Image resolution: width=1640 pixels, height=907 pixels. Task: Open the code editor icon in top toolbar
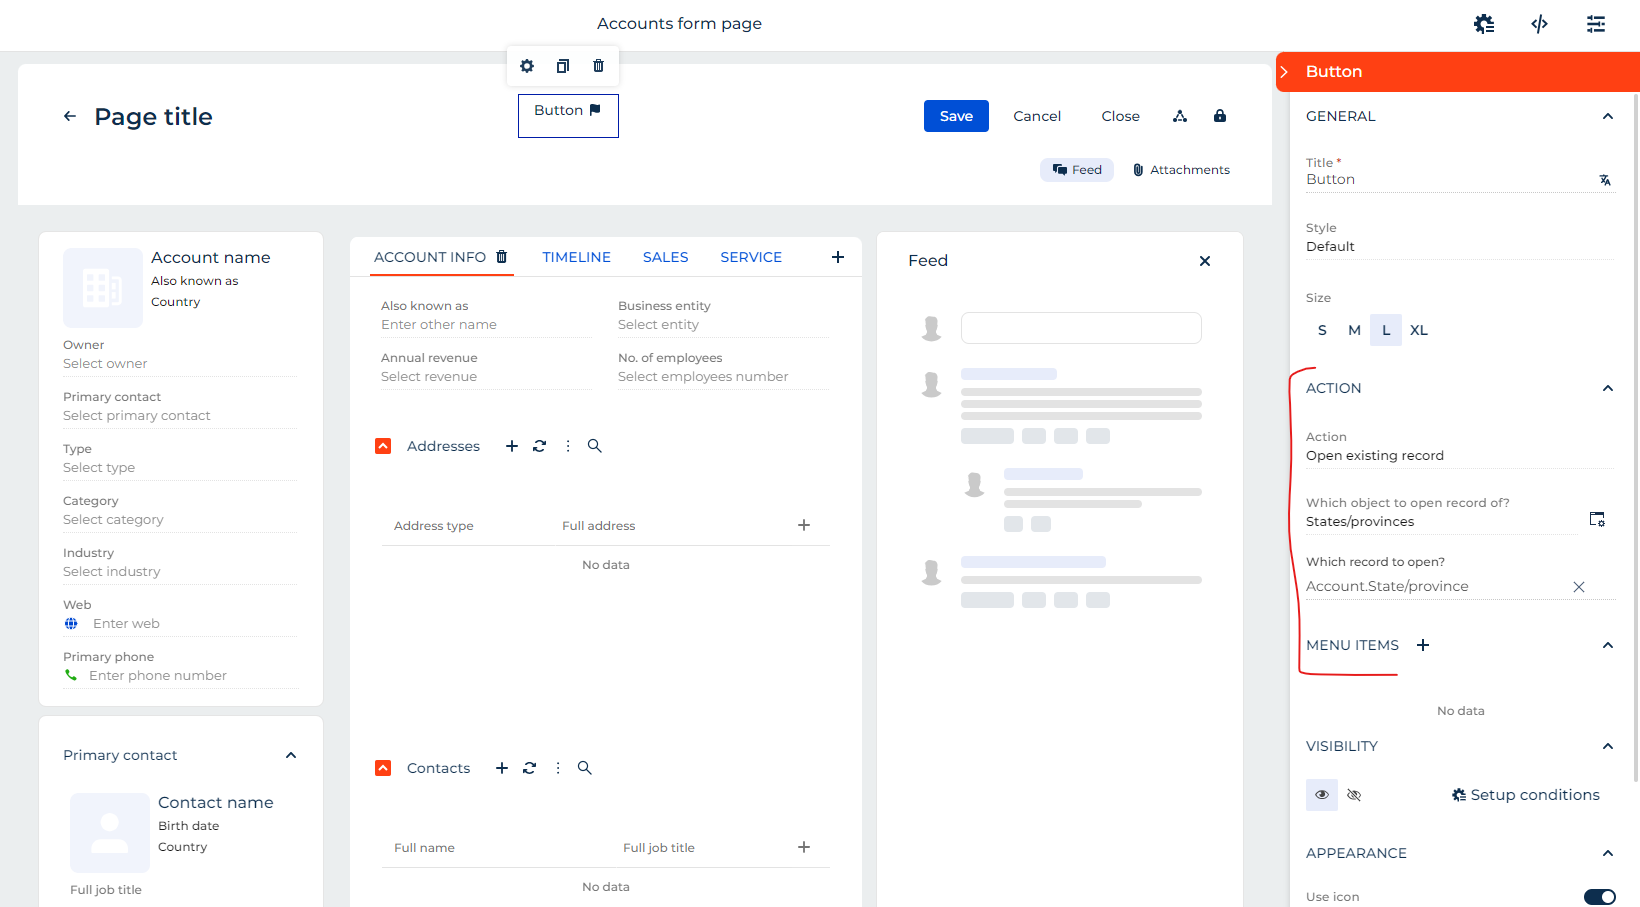tap(1539, 23)
